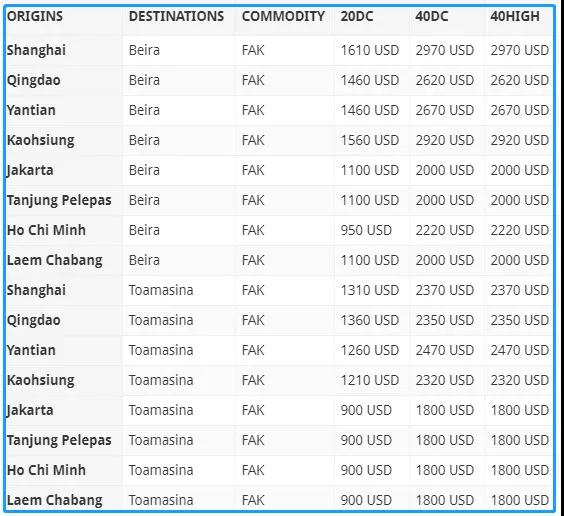Select Jakarta origin in the Toamasina rows
The image size is (564, 516).
(30, 410)
